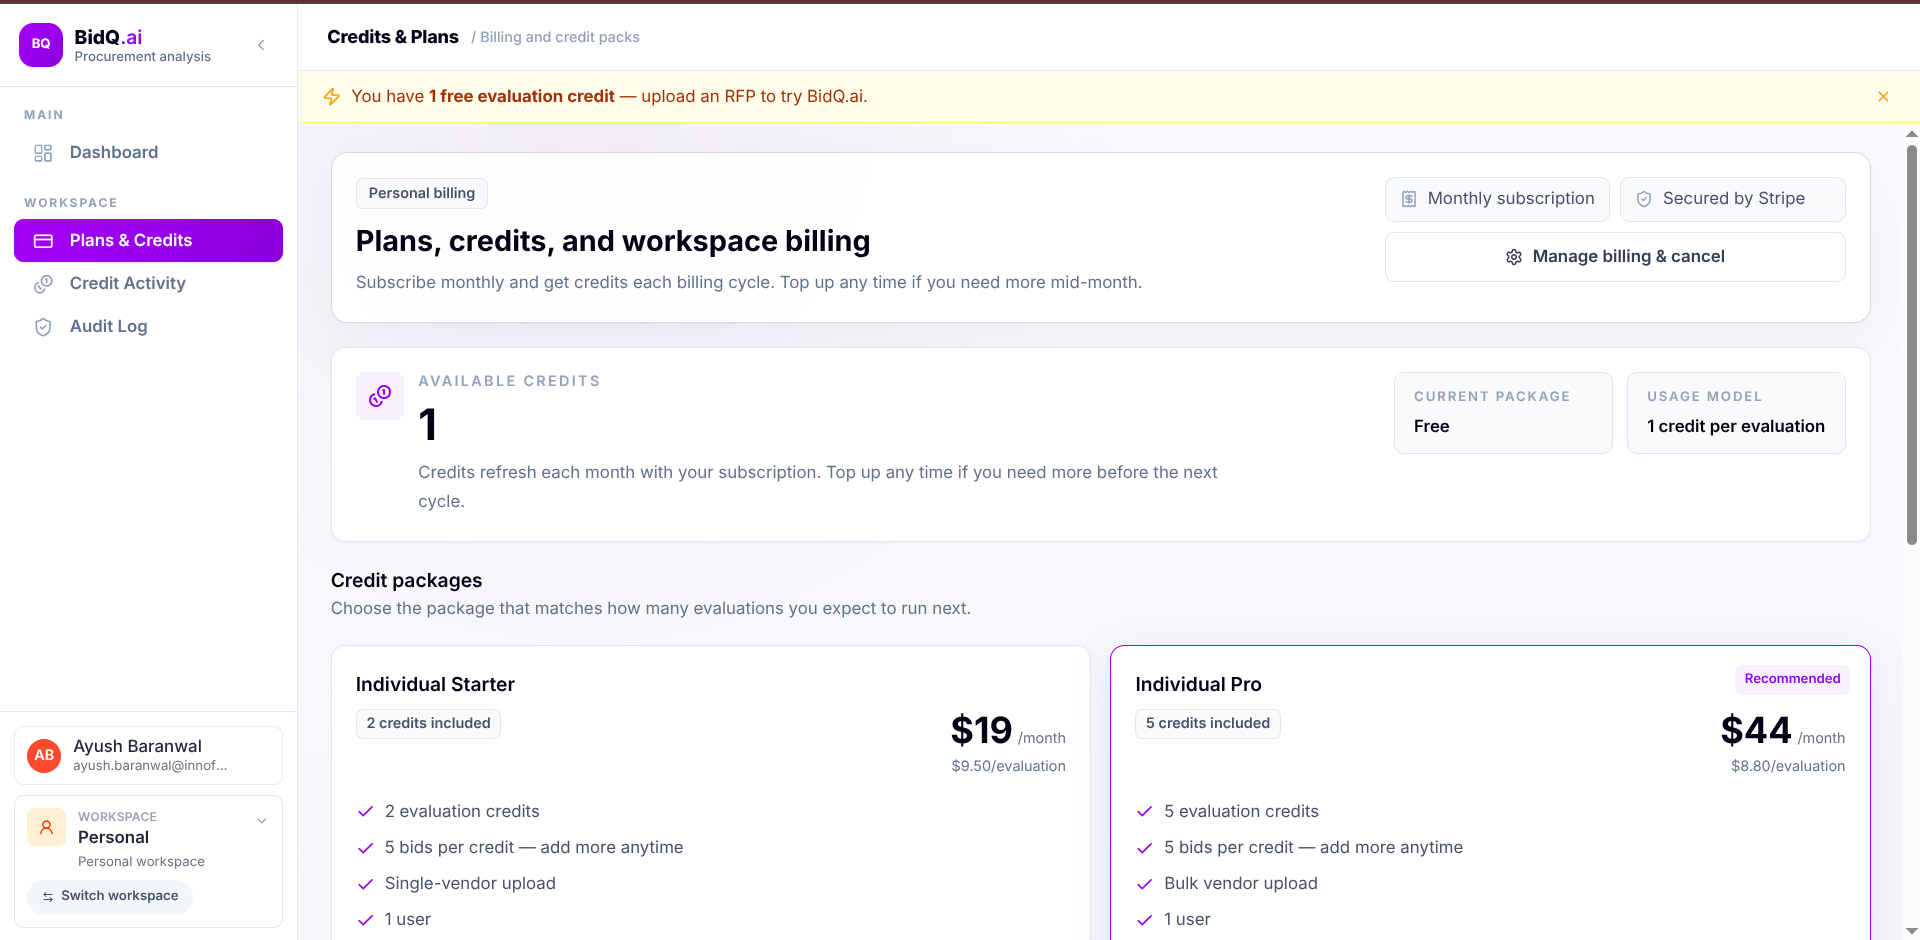The image size is (1920, 940).
Task: Click the gear icon in Manage billing
Action: pyautogui.click(x=1514, y=257)
